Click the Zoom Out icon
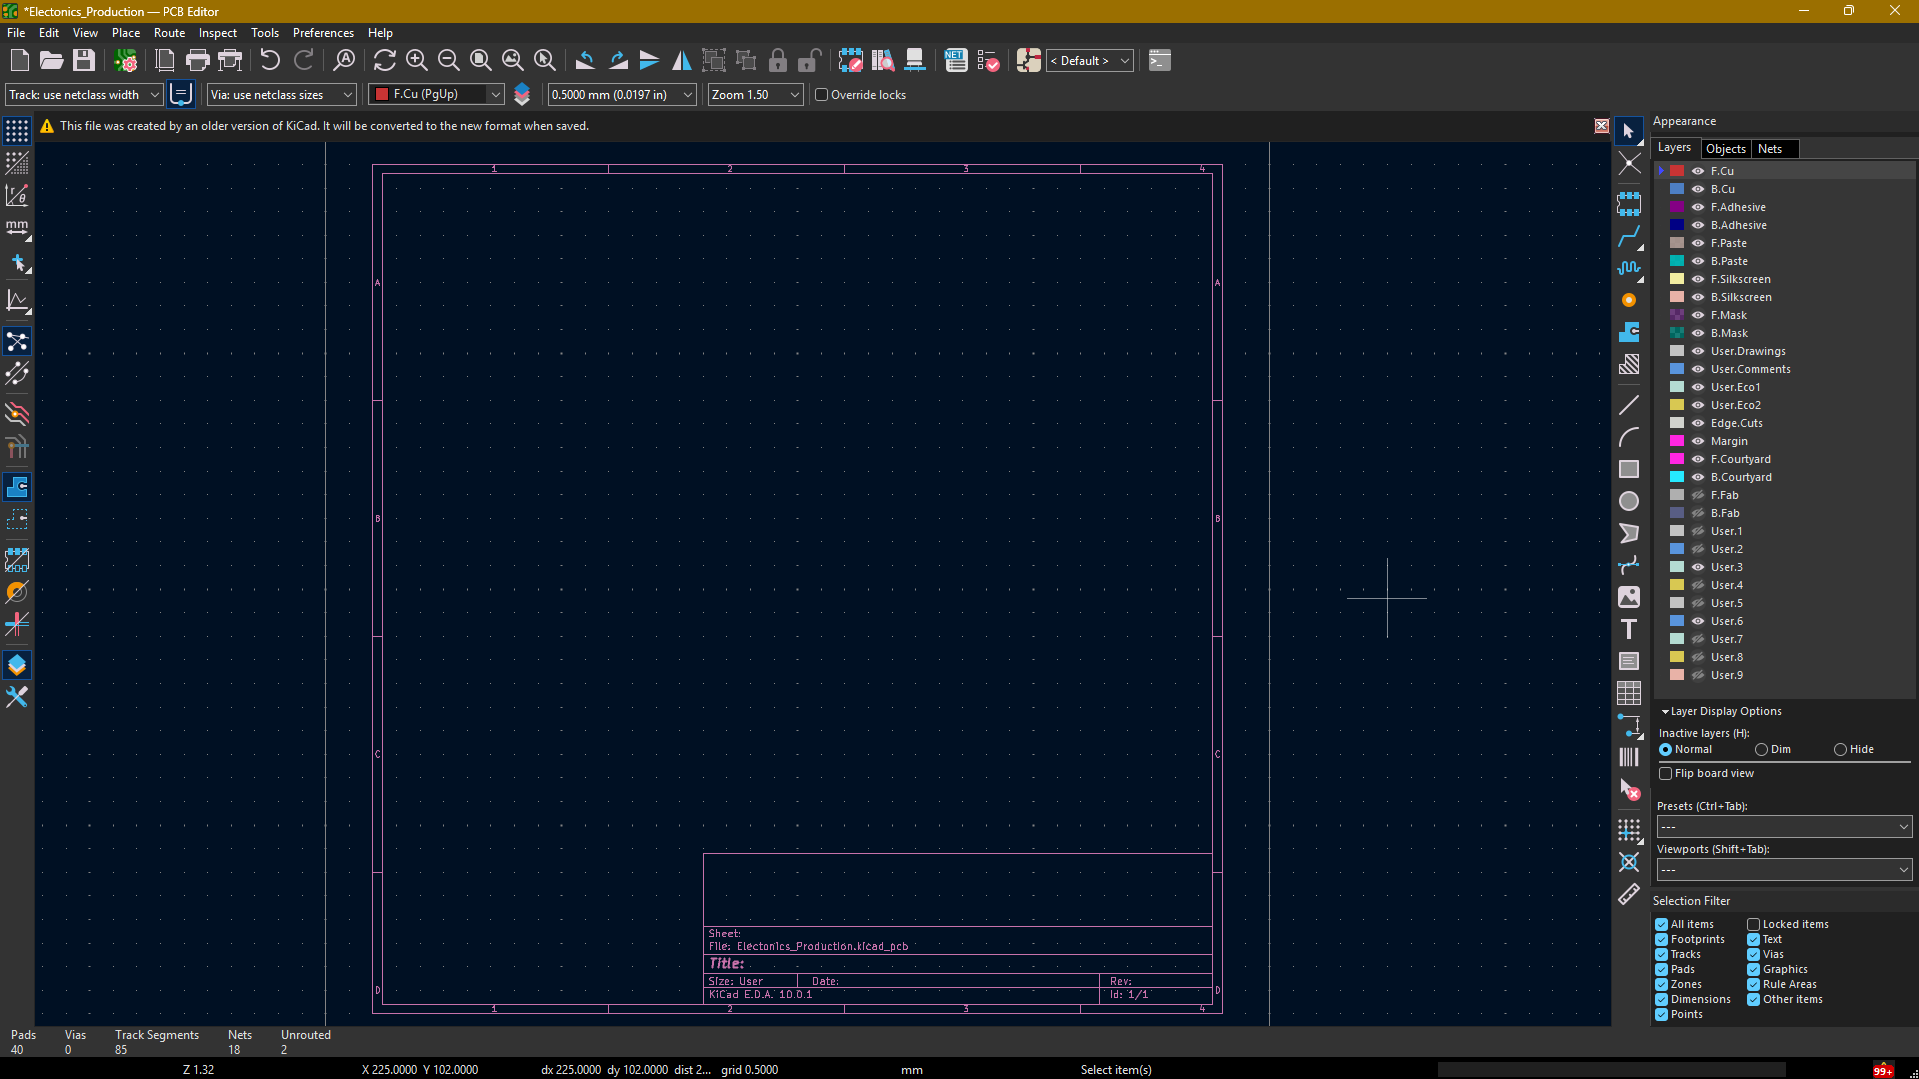 [x=449, y=61]
